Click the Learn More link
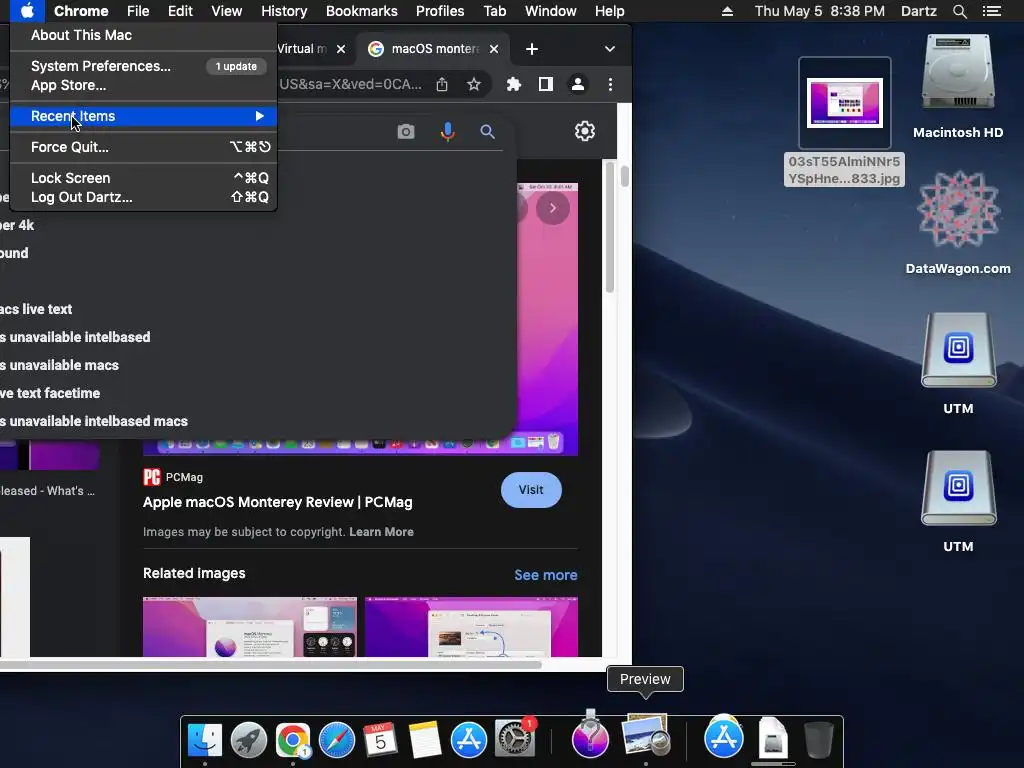This screenshot has height=768, width=1024. [381, 532]
